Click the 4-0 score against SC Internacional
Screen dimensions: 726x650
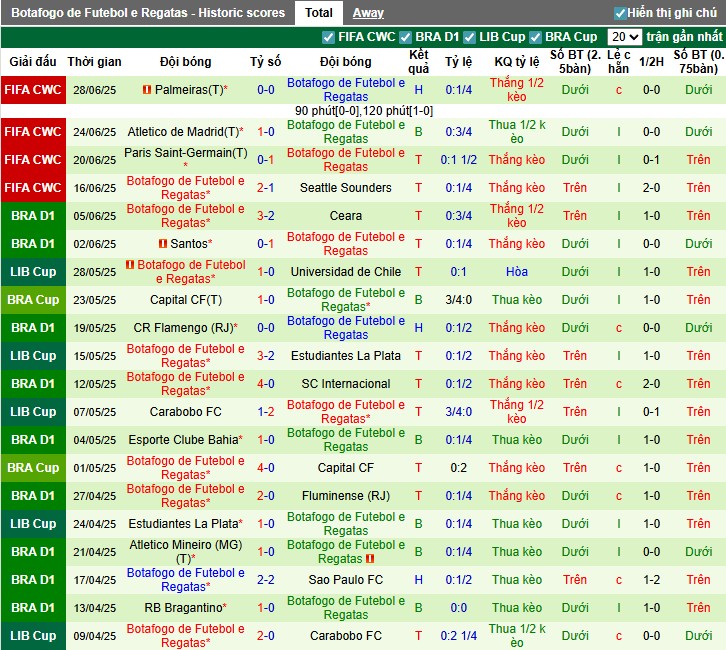(x=266, y=384)
